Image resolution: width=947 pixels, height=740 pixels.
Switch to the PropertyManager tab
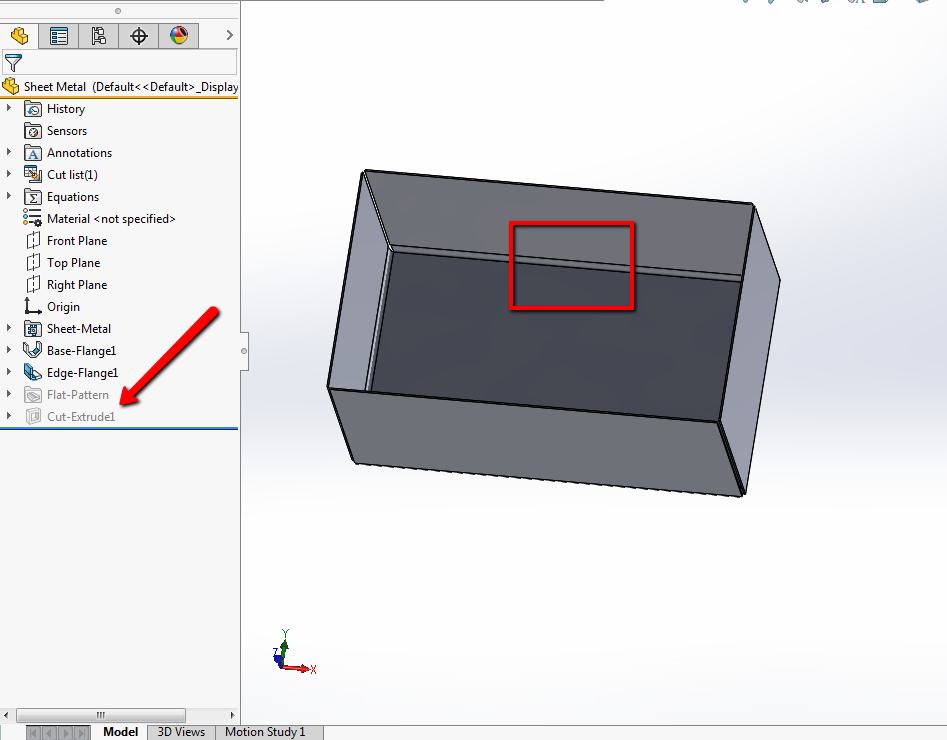click(x=59, y=36)
